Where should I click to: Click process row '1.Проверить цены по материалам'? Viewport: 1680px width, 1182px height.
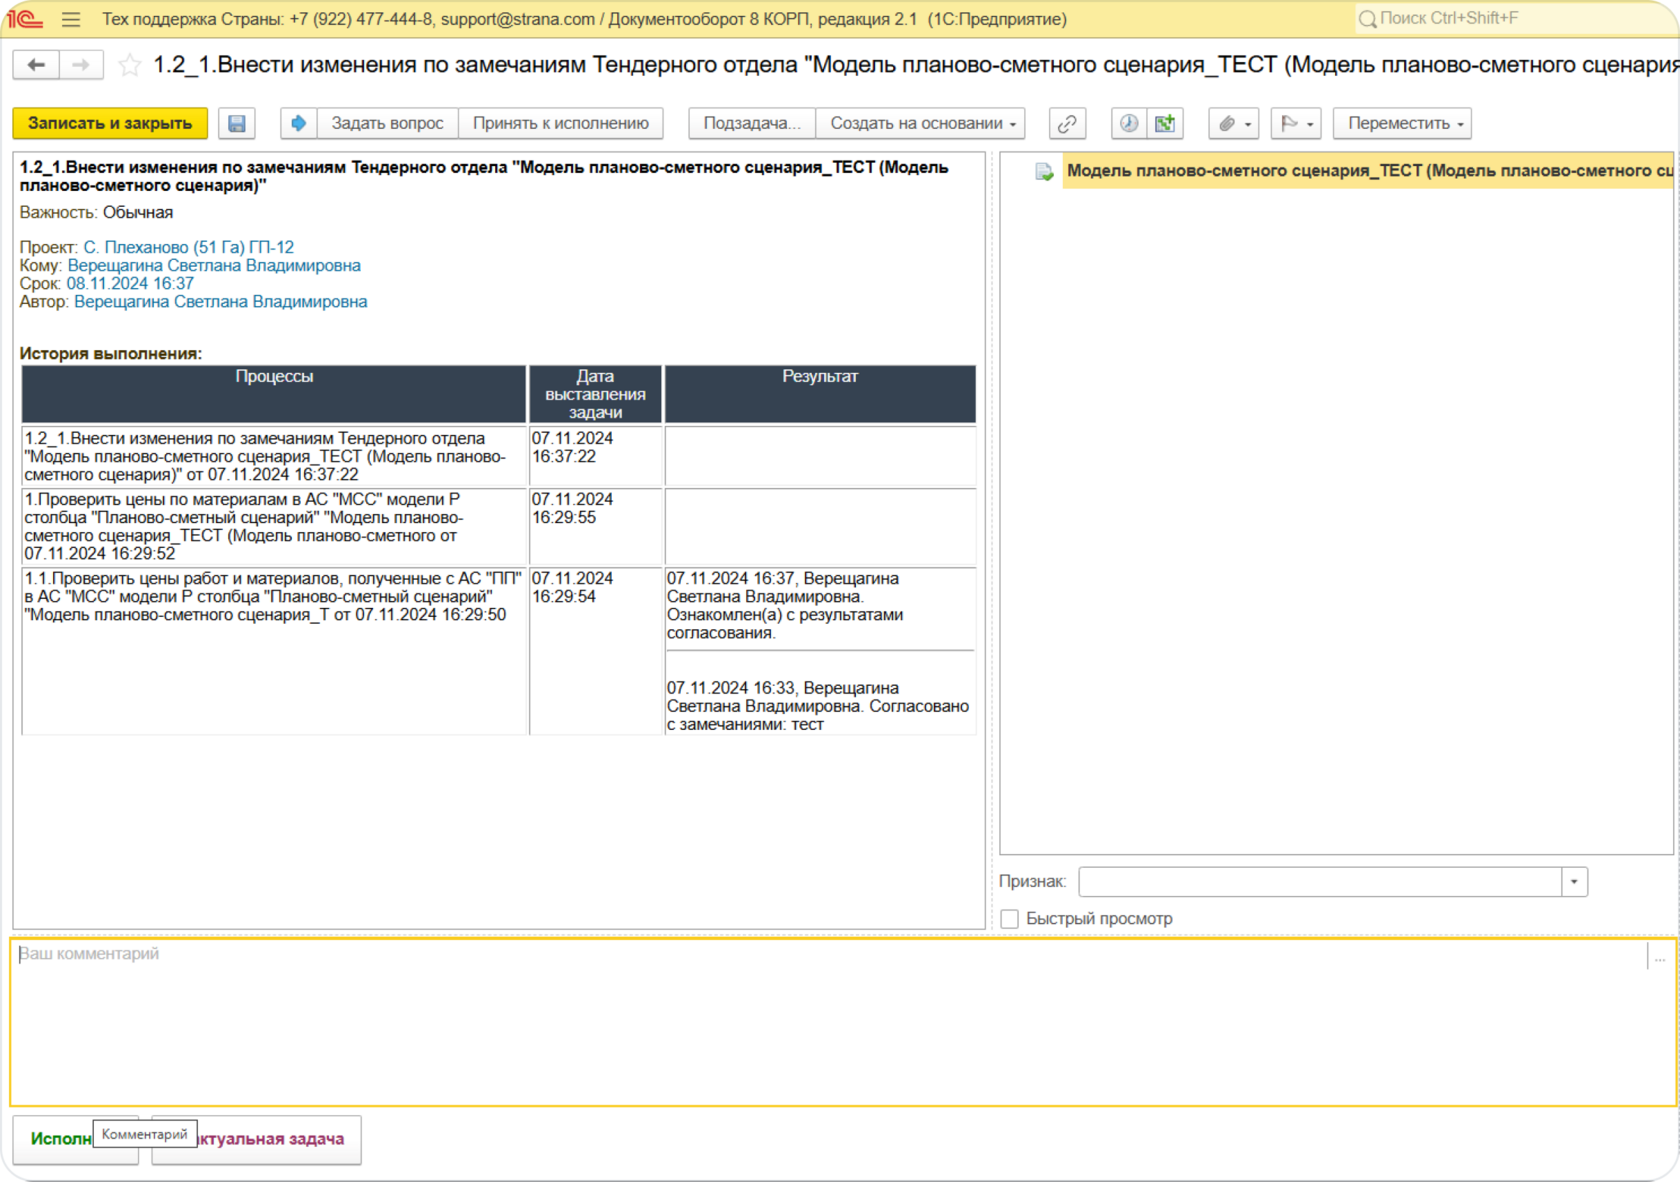(274, 526)
